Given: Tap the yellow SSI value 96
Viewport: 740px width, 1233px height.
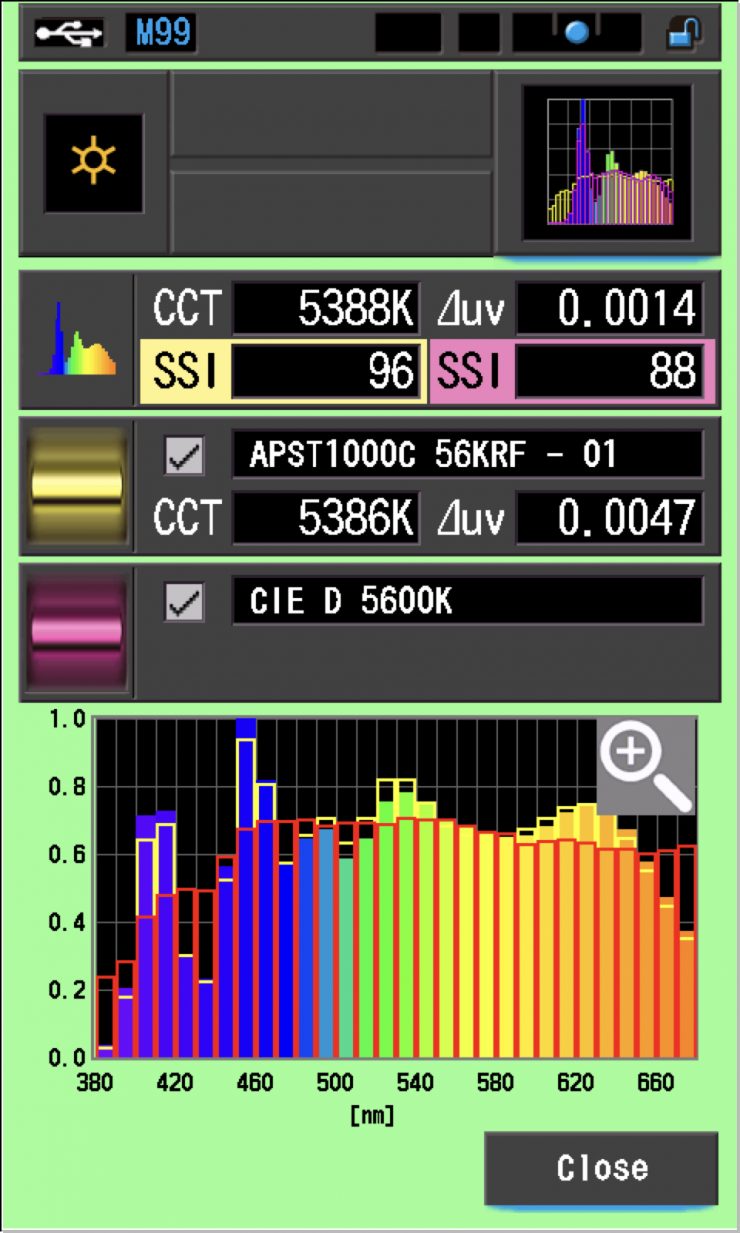Looking at the screenshot, I should (x=326, y=372).
